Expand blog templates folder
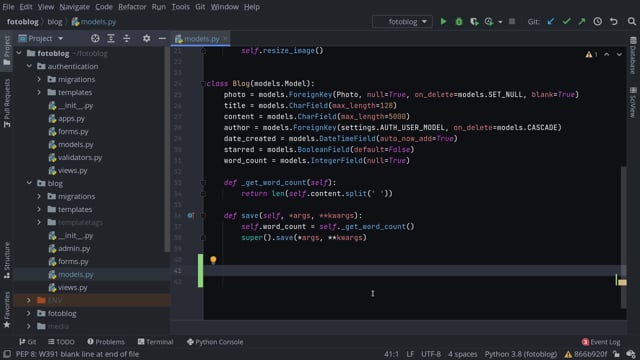 pos(39,209)
